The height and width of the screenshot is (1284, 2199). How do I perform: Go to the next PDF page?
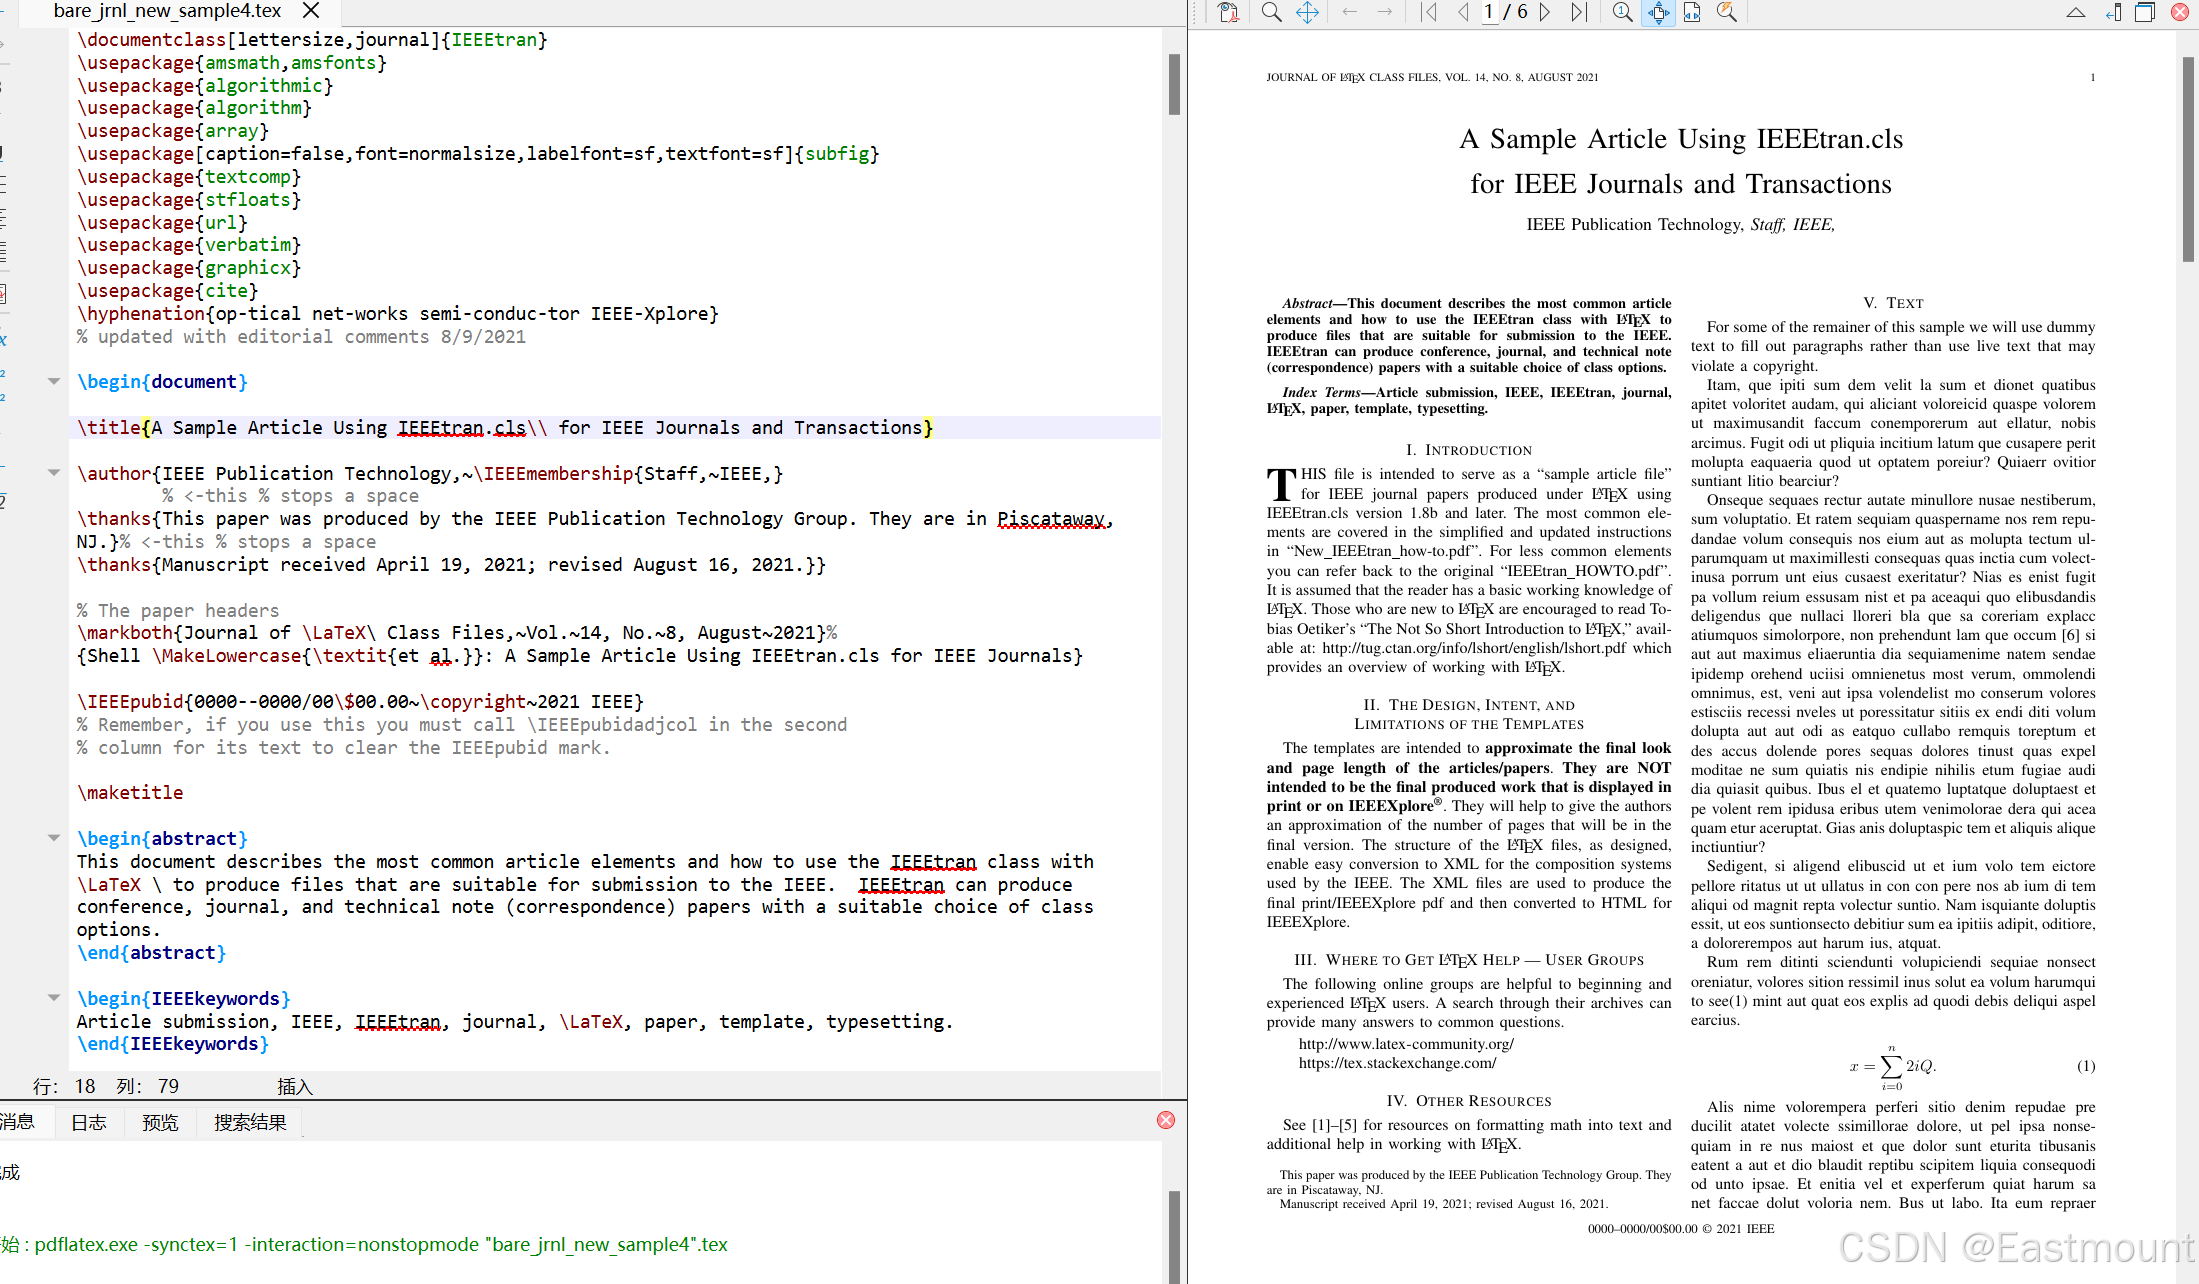pos(1545,12)
